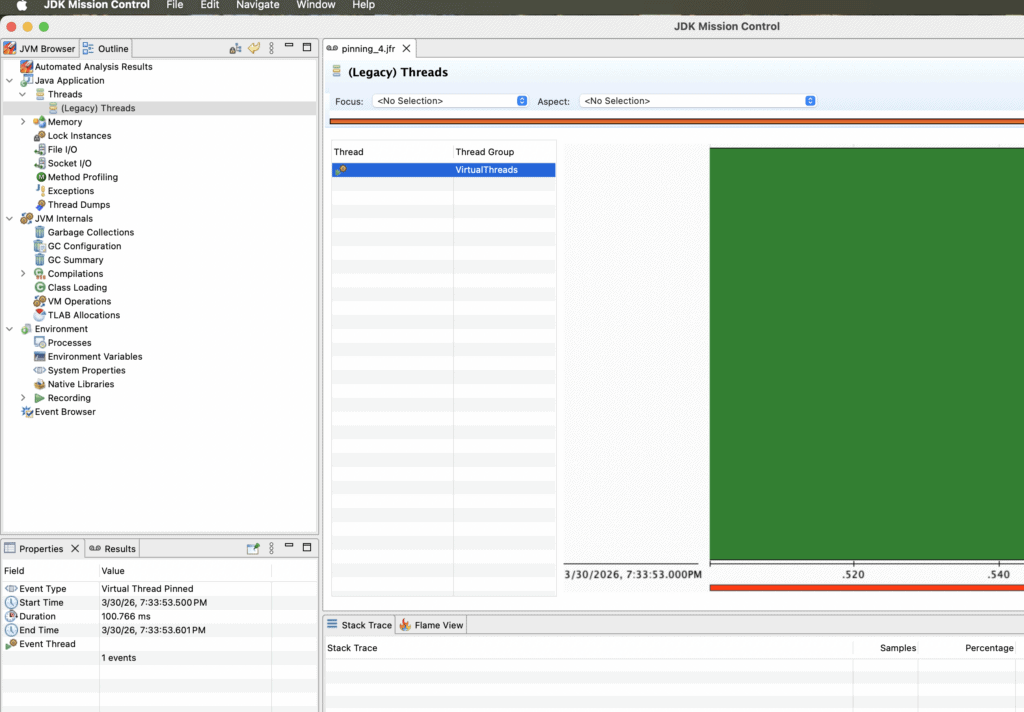
Task: Open the Focus dropdown
Action: [x=450, y=101]
